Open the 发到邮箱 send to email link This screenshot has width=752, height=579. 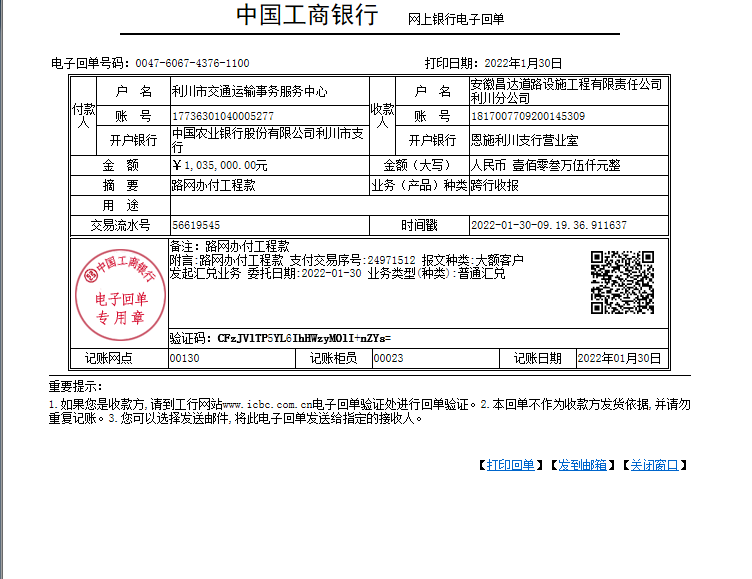tap(581, 465)
